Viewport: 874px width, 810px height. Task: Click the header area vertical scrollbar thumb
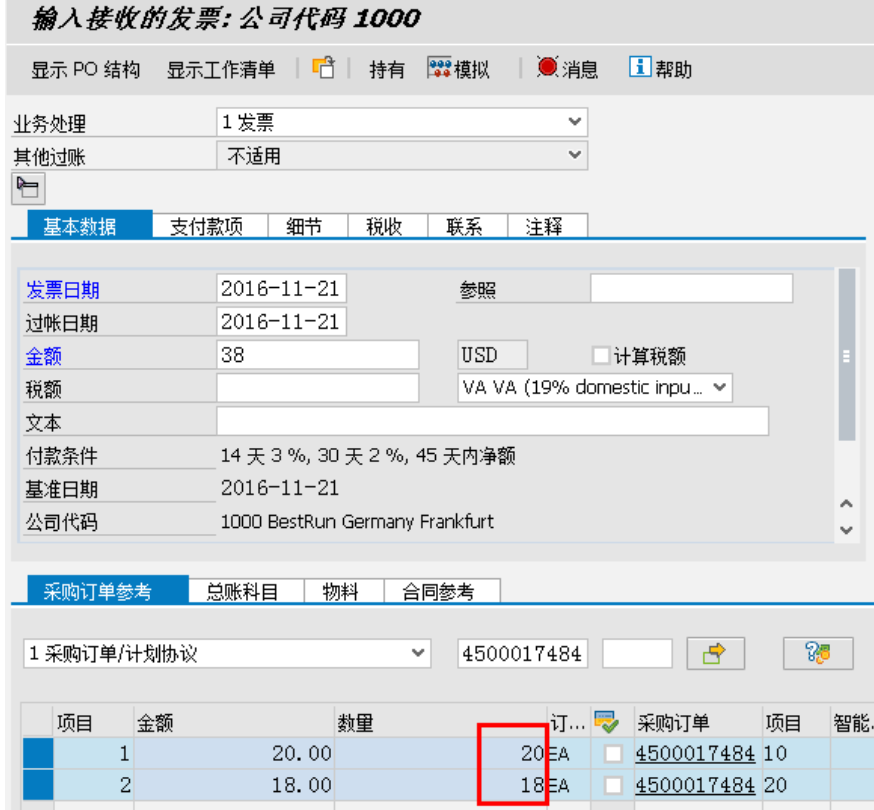click(x=847, y=355)
